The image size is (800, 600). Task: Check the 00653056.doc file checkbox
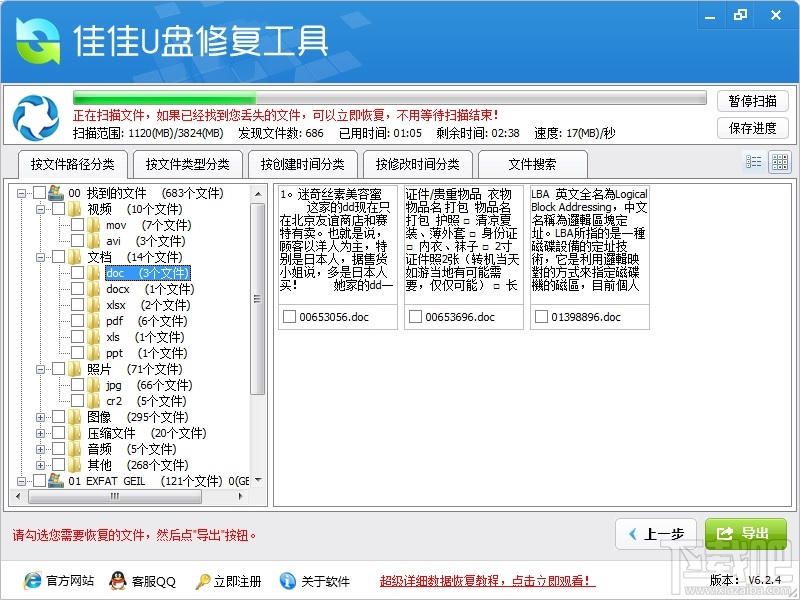(289, 317)
